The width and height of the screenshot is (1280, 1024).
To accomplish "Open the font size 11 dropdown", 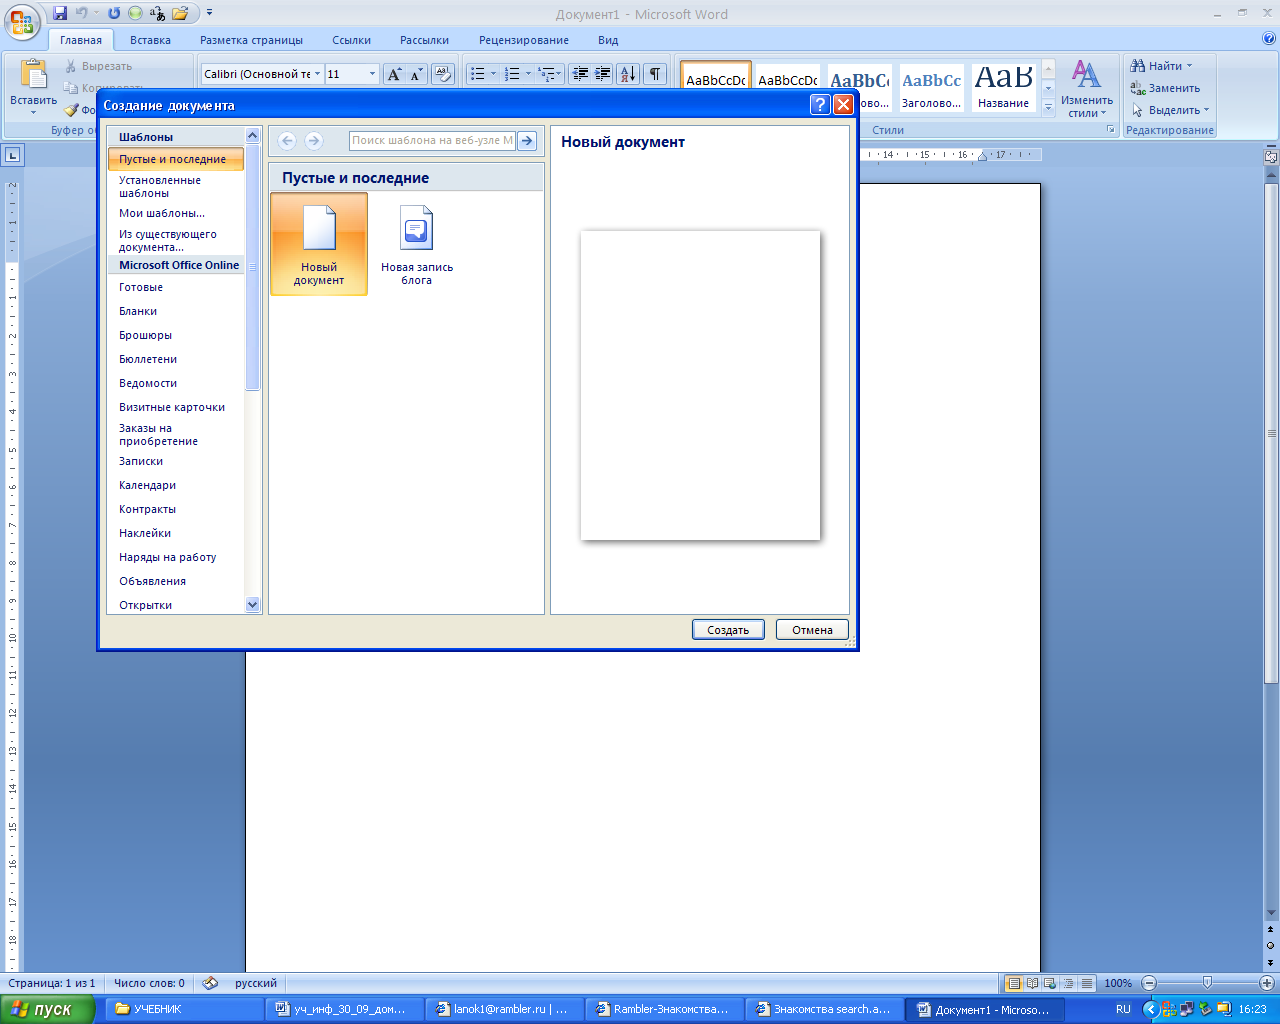I will click(x=373, y=74).
